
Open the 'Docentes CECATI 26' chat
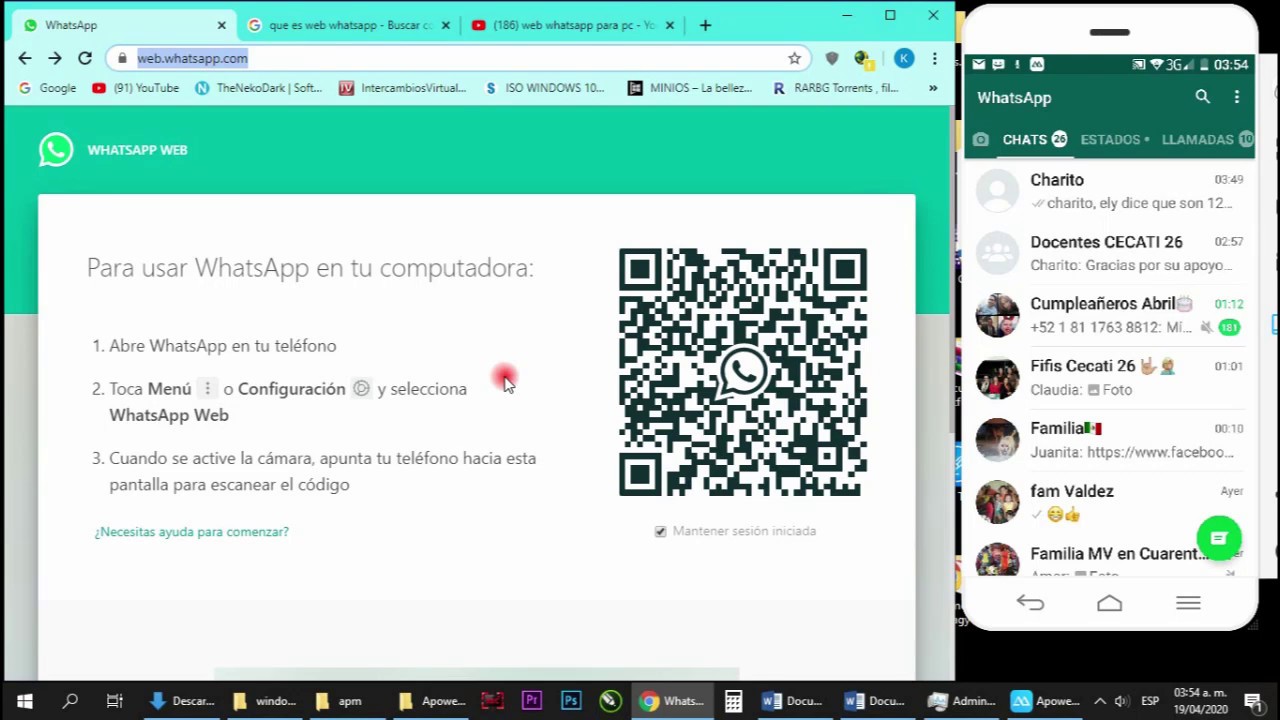(1109, 253)
